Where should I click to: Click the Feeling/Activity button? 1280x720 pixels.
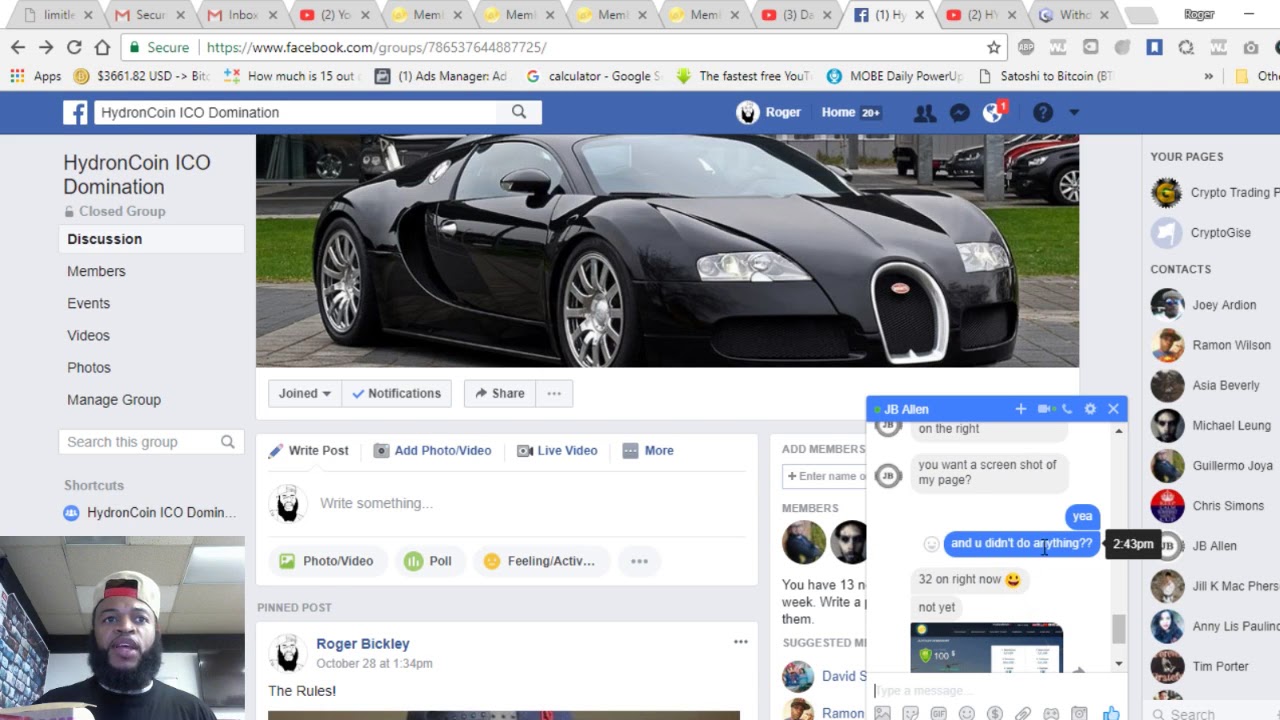(540, 561)
